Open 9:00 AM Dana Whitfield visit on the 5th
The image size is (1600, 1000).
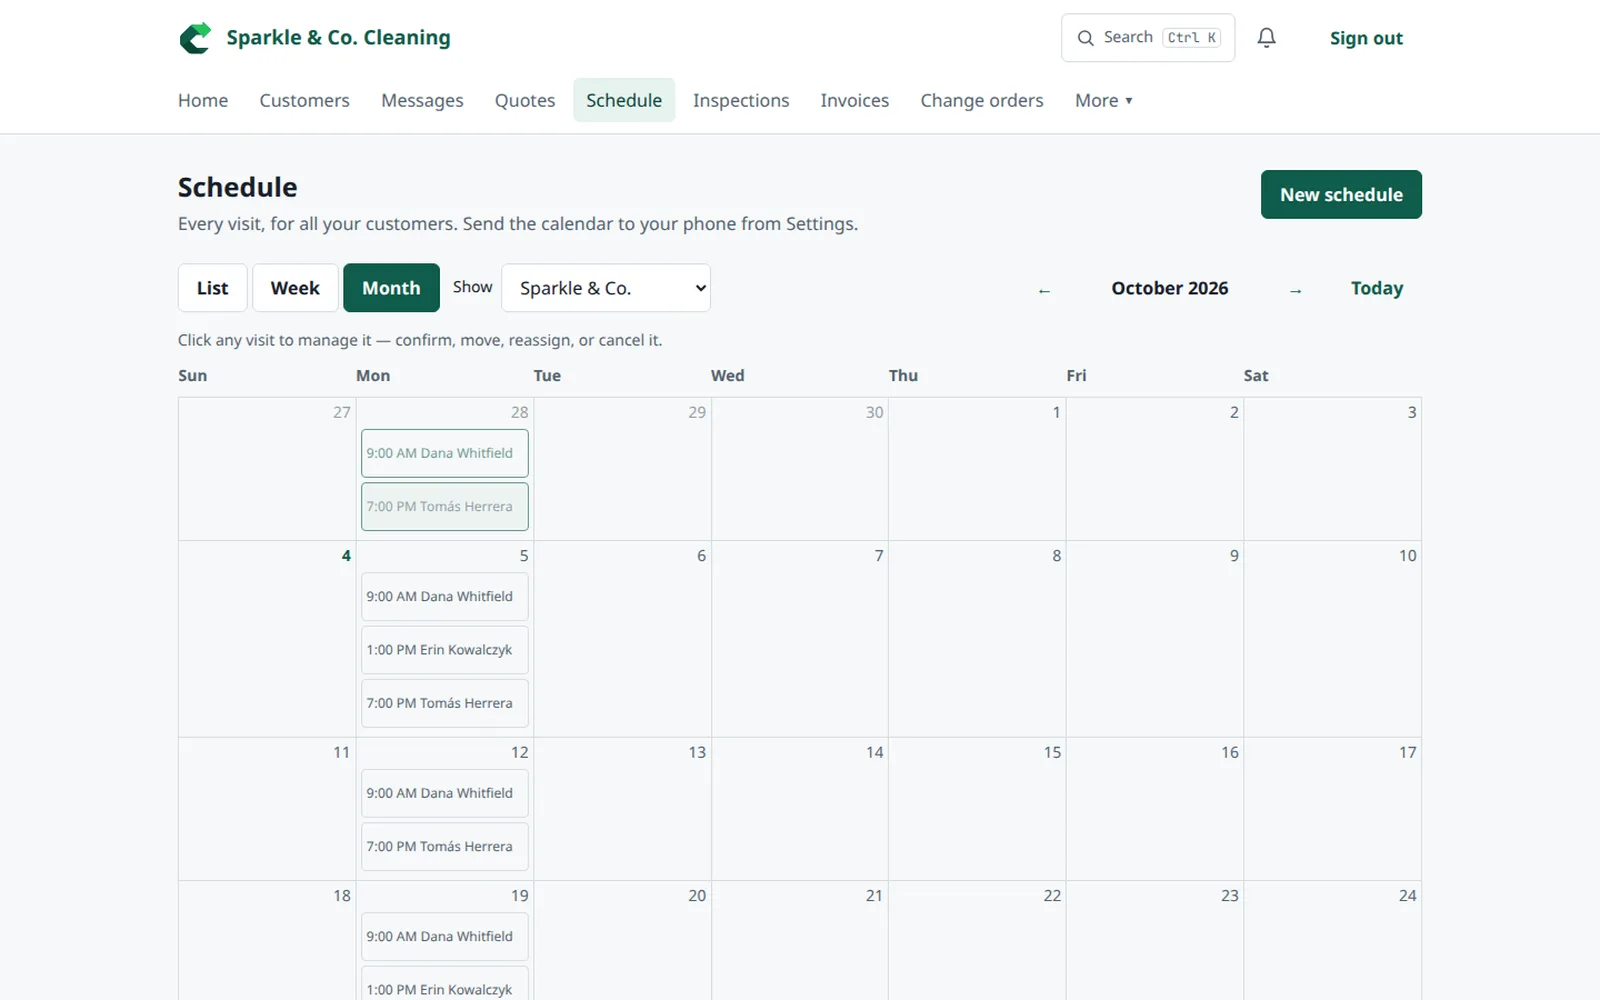pyautogui.click(x=445, y=597)
